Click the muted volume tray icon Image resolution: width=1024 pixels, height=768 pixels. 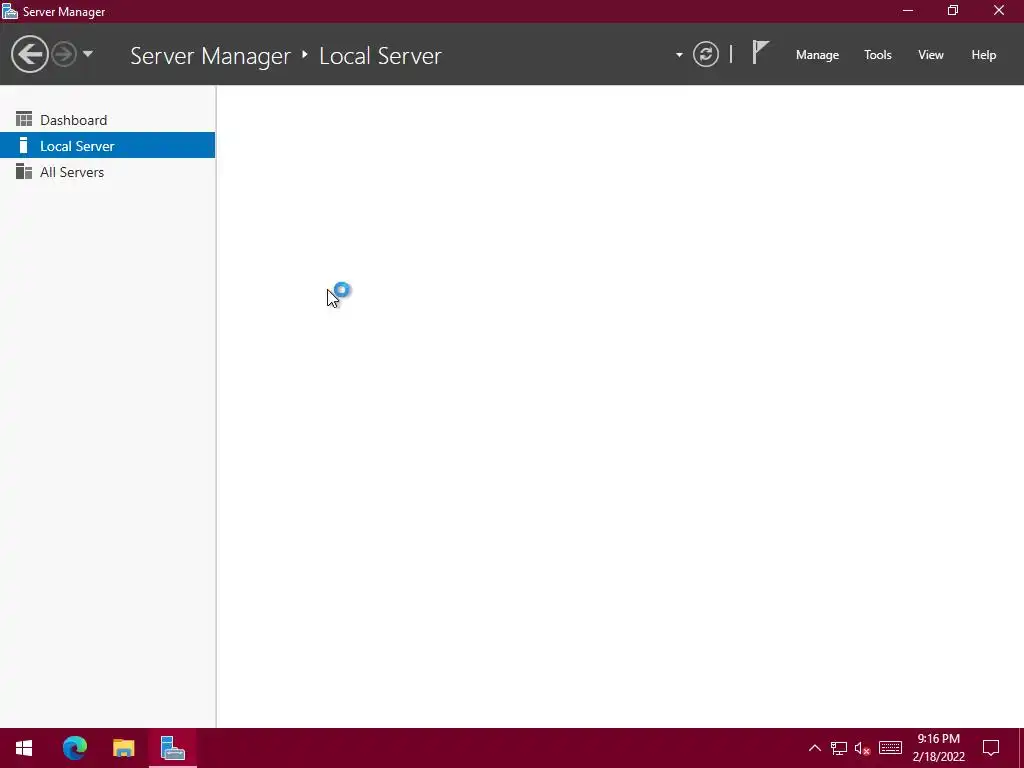coord(862,748)
